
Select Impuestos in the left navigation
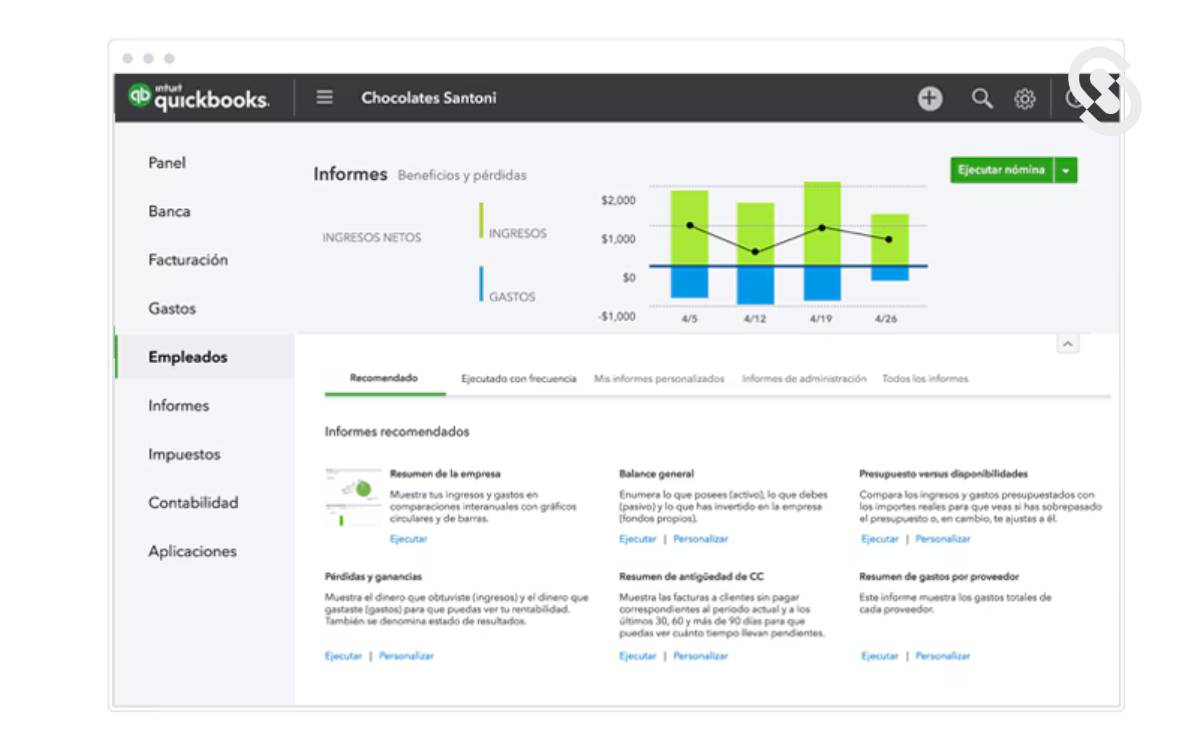click(184, 454)
